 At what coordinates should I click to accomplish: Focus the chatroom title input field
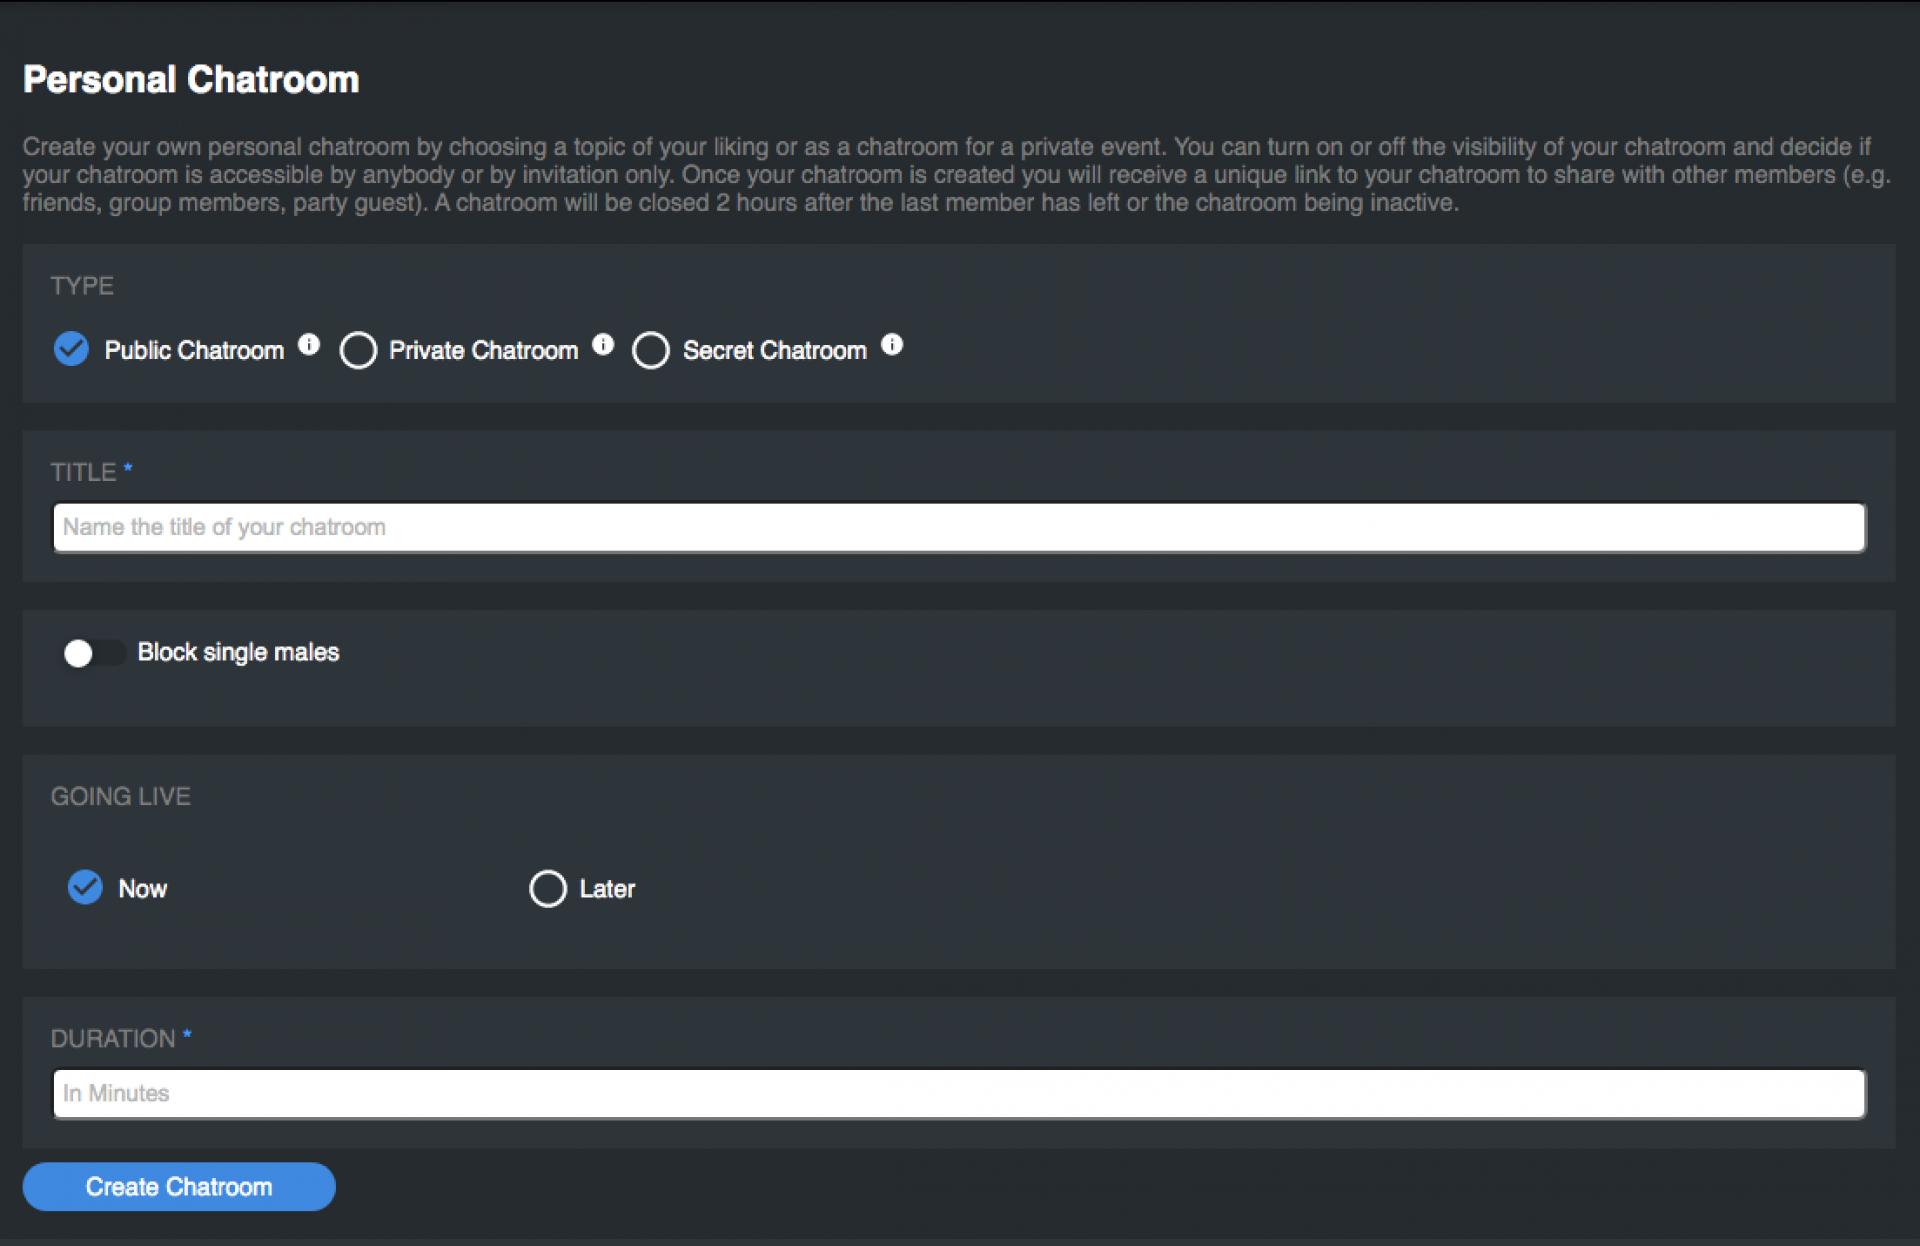point(958,527)
